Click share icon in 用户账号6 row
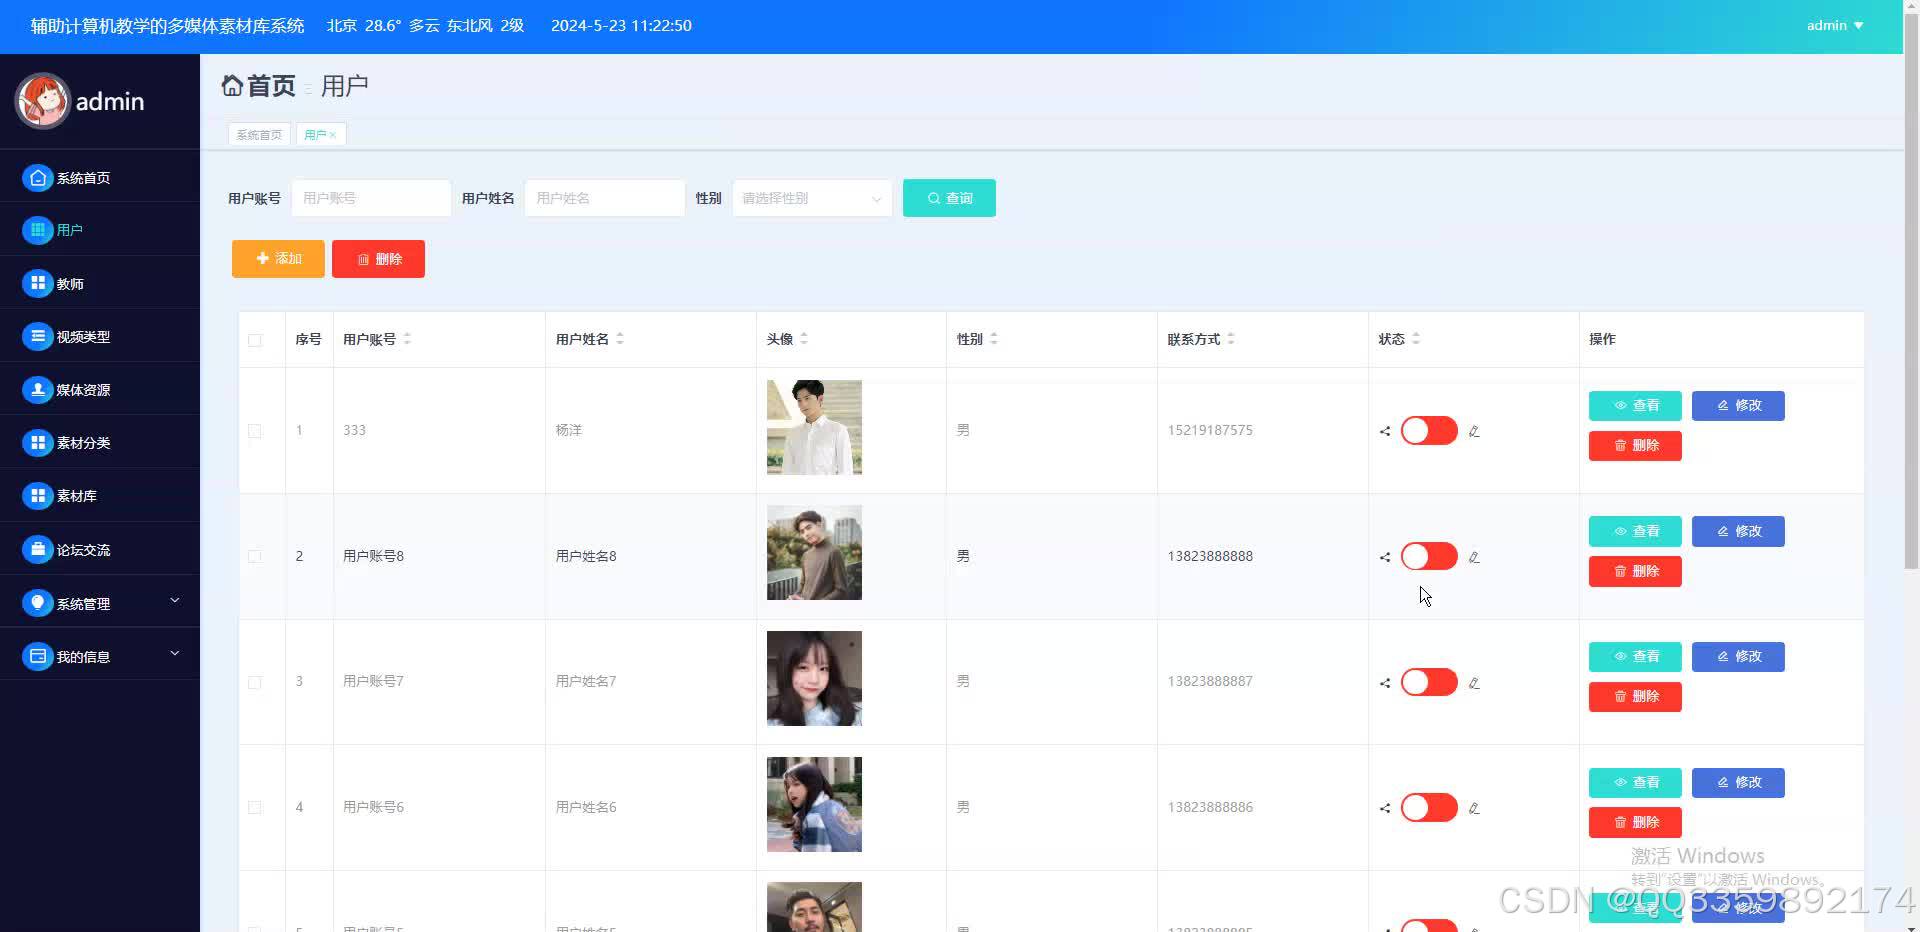This screenshot has width=1920, height=932. pyautogui.click(x=1385, y=808)
